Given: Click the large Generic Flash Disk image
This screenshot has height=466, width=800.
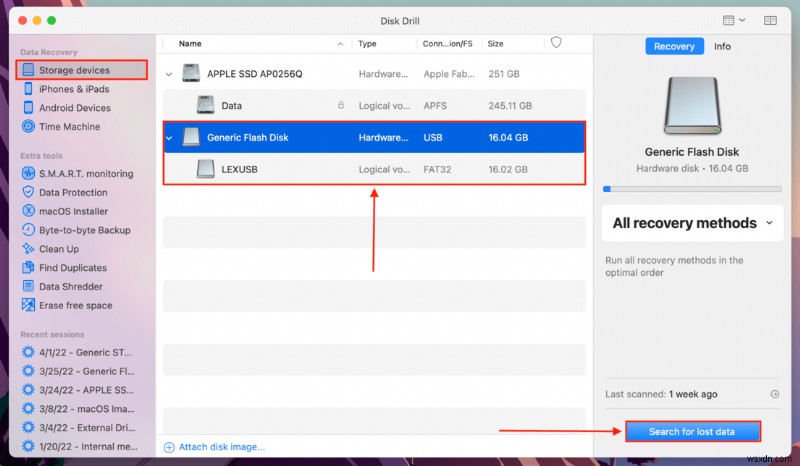Looking at the screenshot, I should pos(692,106).
